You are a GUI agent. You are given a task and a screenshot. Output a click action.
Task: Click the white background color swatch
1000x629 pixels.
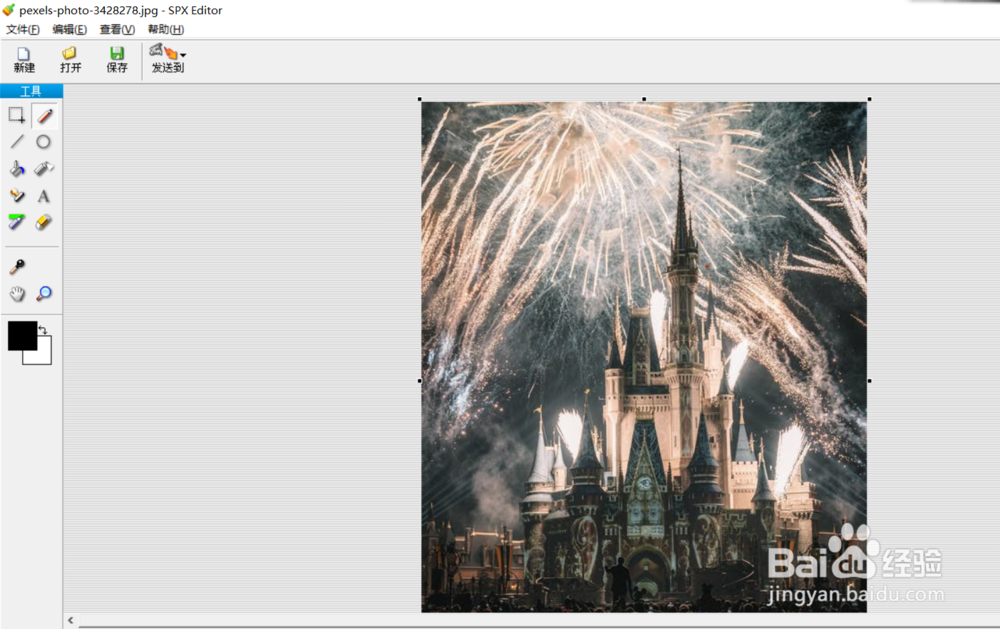pyautogui.click(x=44, y=357)
